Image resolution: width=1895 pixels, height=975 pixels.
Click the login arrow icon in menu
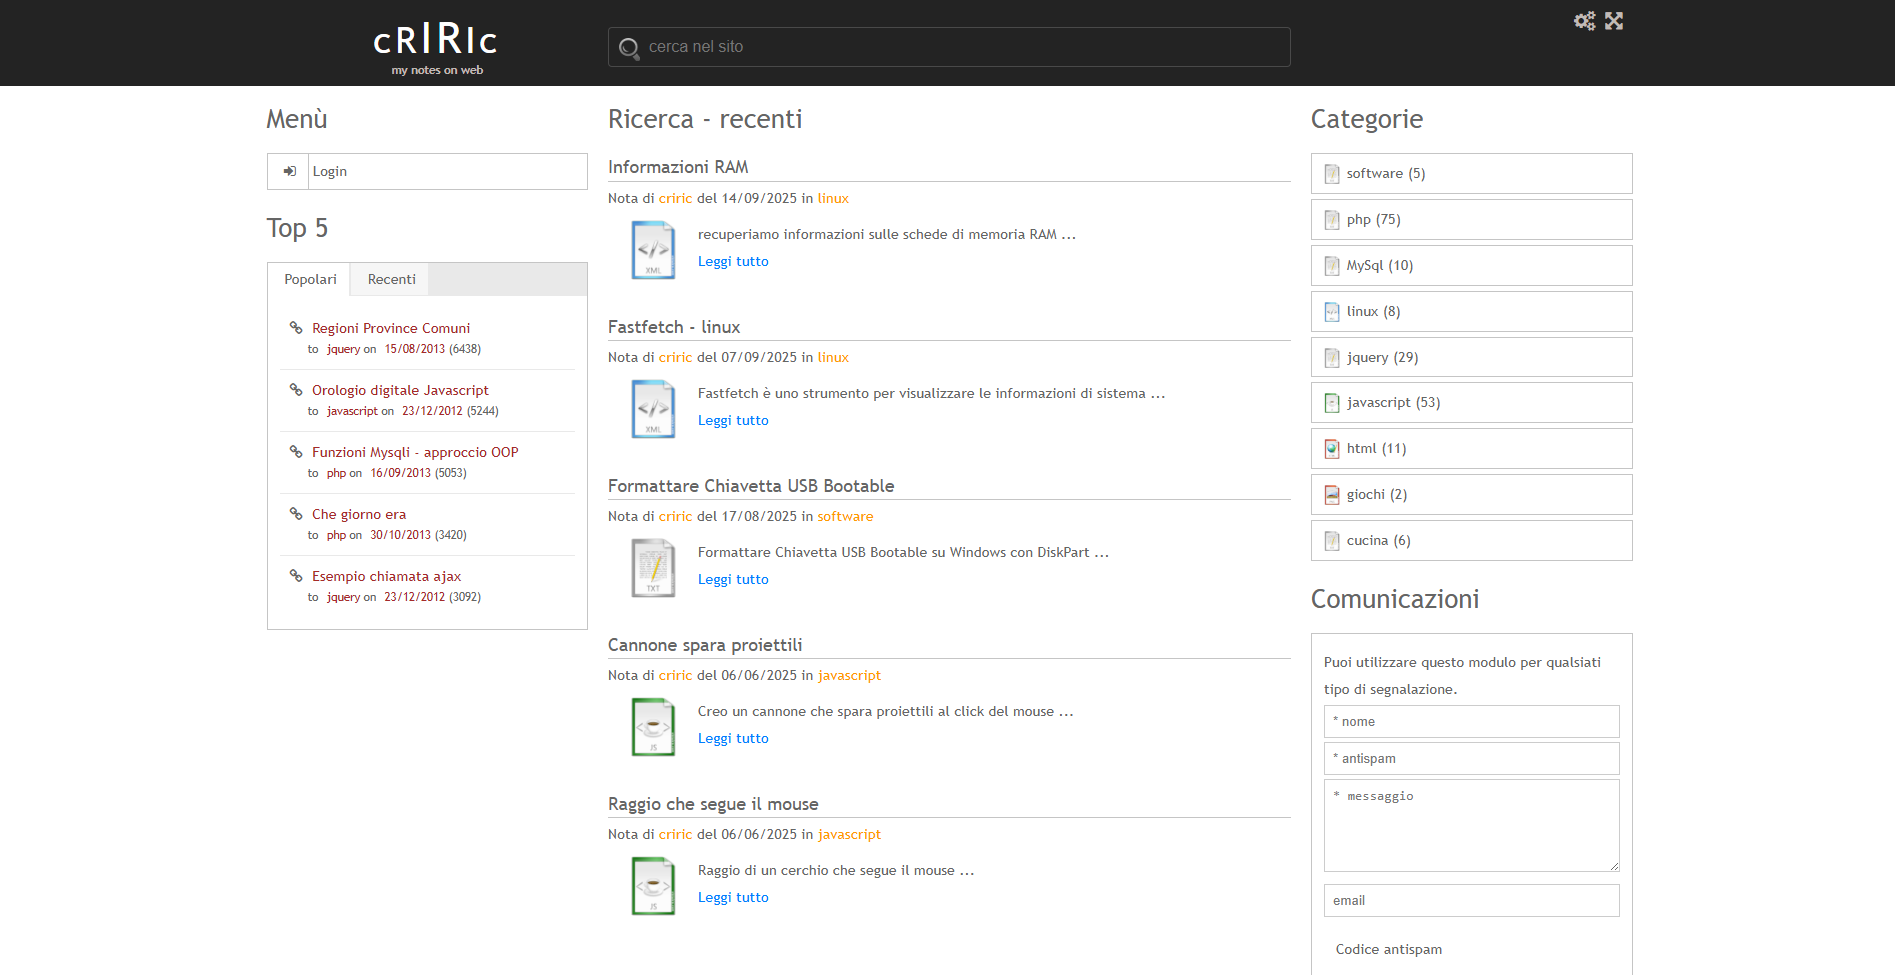(289, 171)
